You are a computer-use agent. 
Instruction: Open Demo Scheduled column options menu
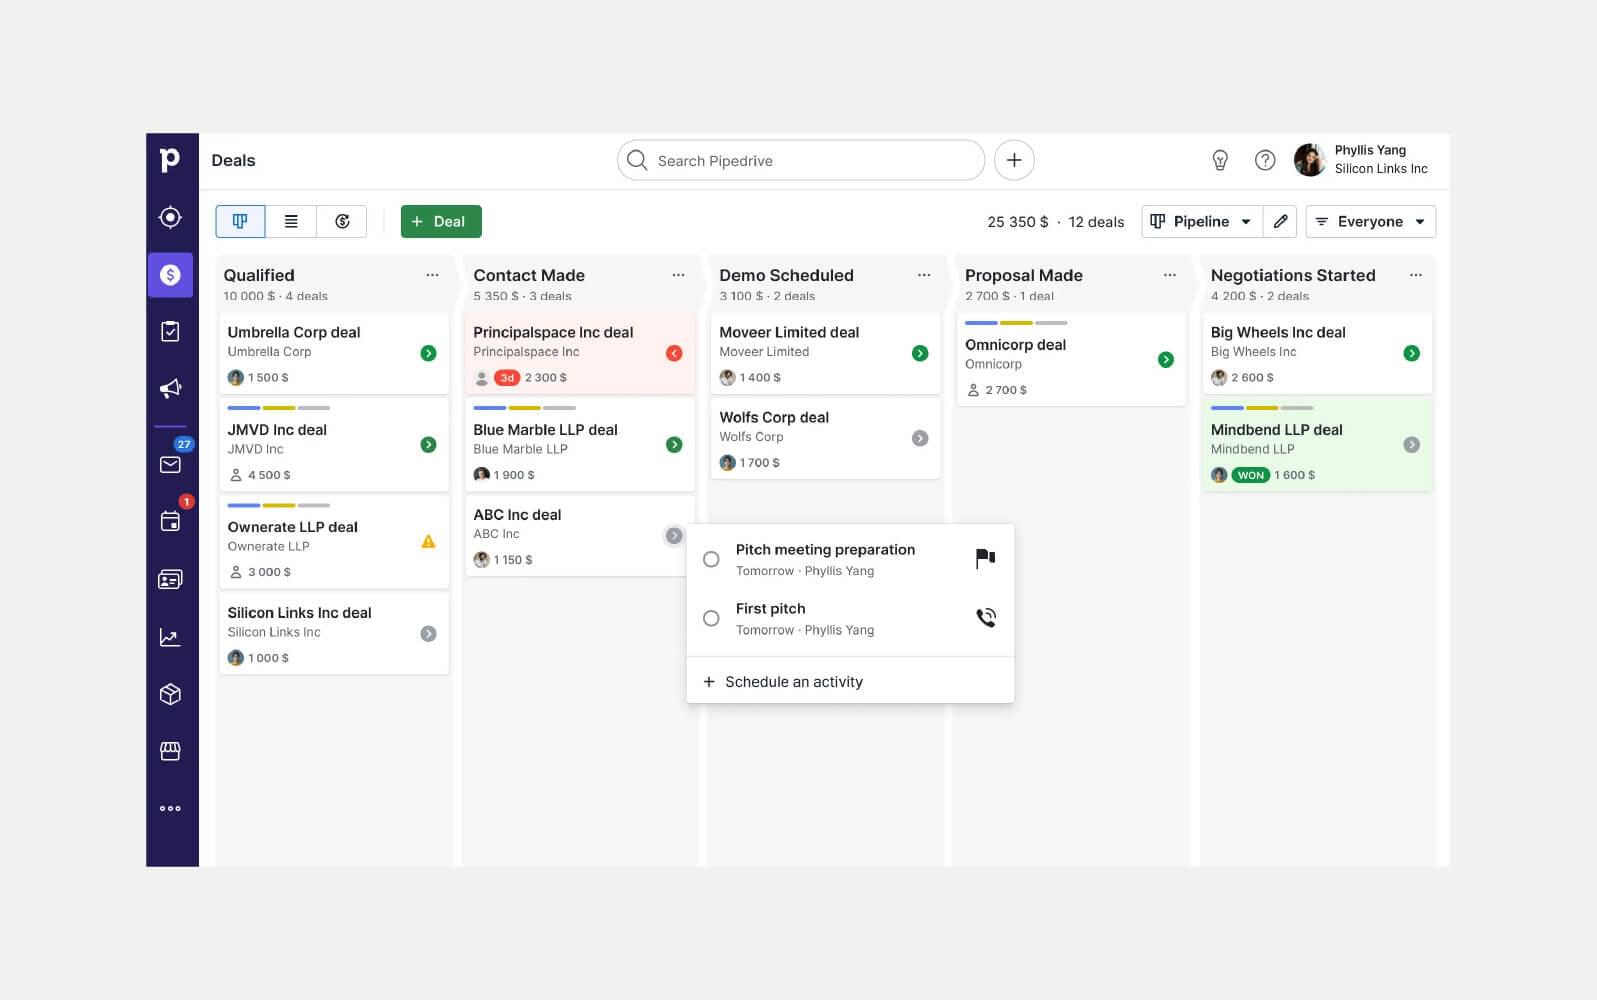[924, 275]
